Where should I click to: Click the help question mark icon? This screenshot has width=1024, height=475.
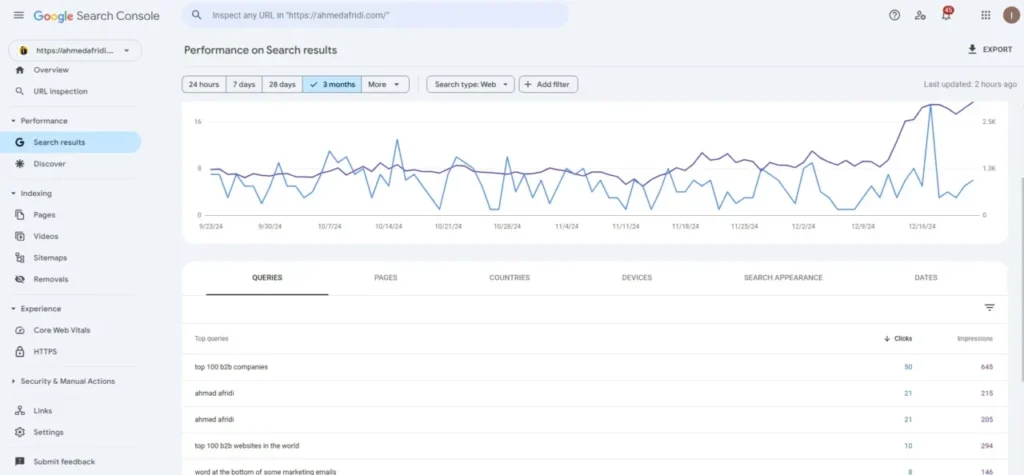point(894,15)
